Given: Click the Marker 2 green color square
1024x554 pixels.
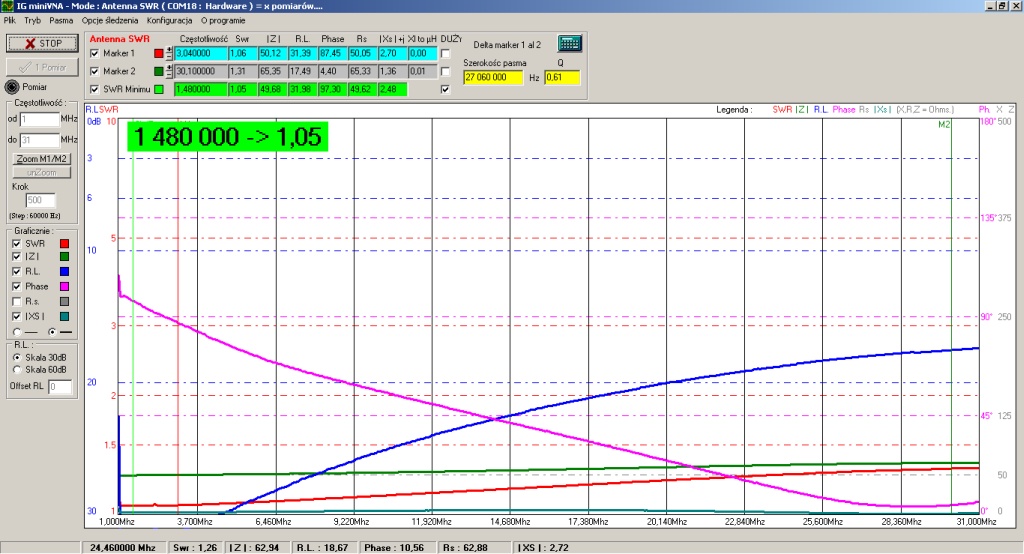Looking at the screenshot, I should click(x=158, y=71).
